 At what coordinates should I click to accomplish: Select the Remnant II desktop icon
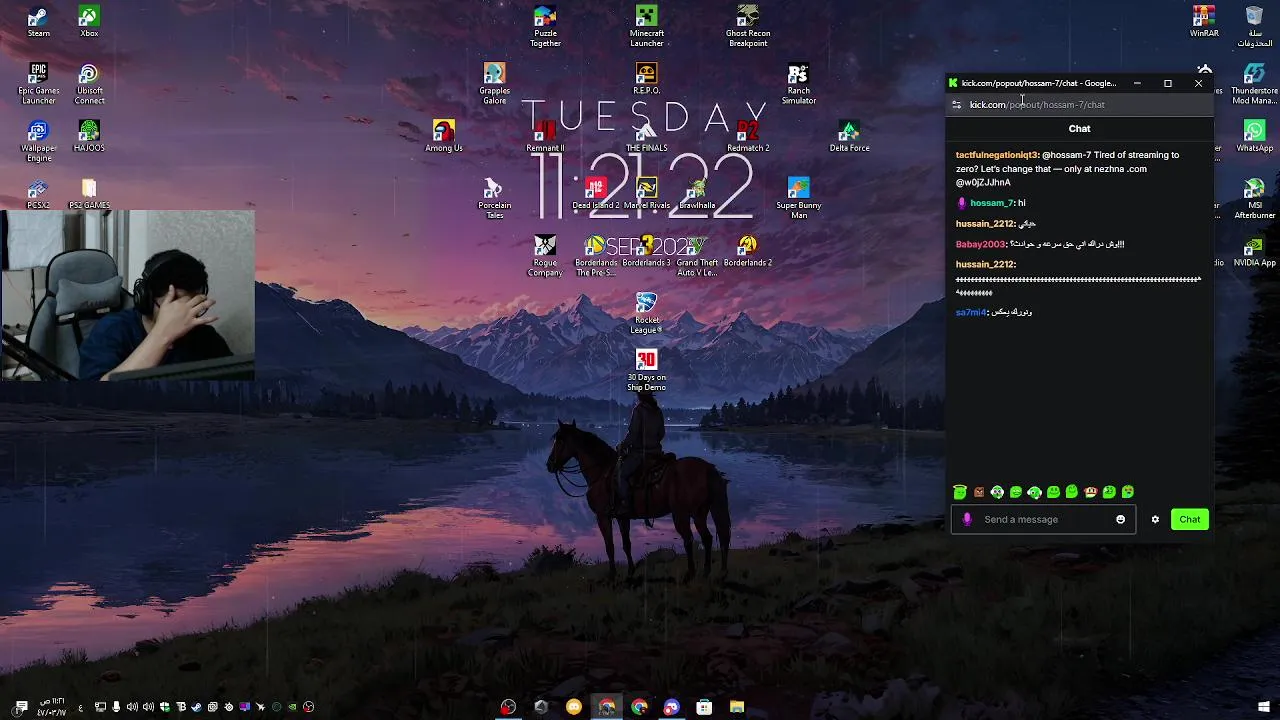coord(545,136)
